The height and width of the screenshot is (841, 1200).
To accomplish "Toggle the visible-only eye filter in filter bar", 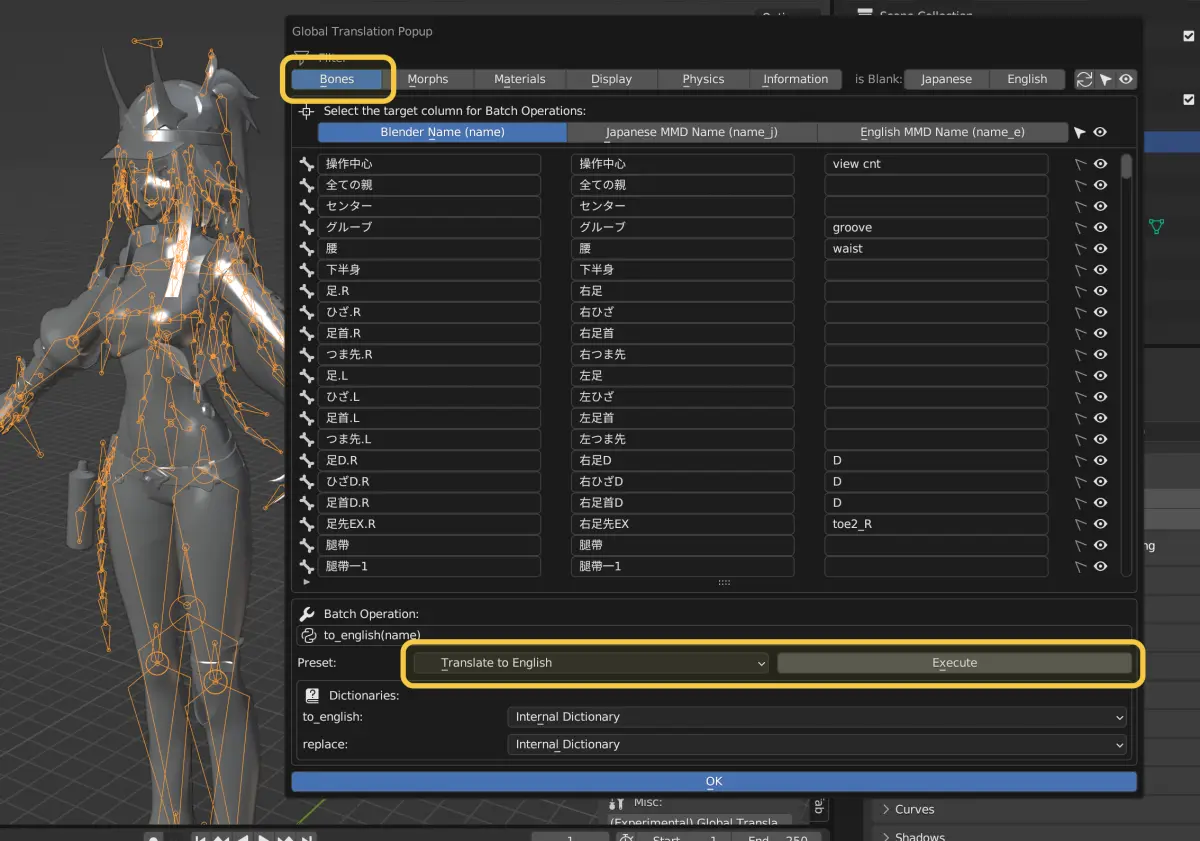I will click(1126, 79).
